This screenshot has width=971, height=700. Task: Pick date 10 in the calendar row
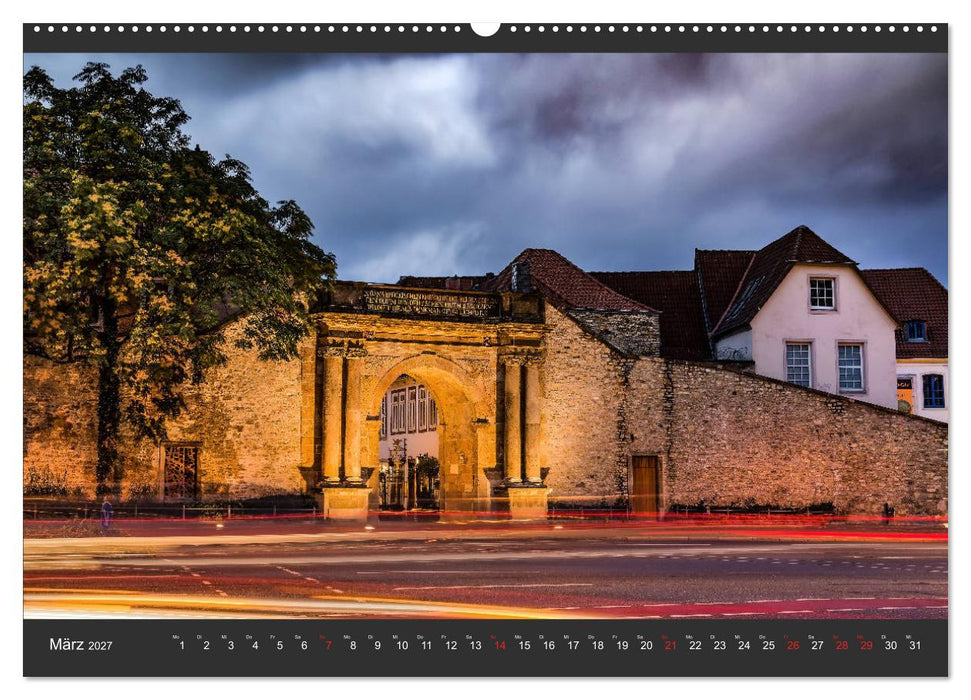402,645
